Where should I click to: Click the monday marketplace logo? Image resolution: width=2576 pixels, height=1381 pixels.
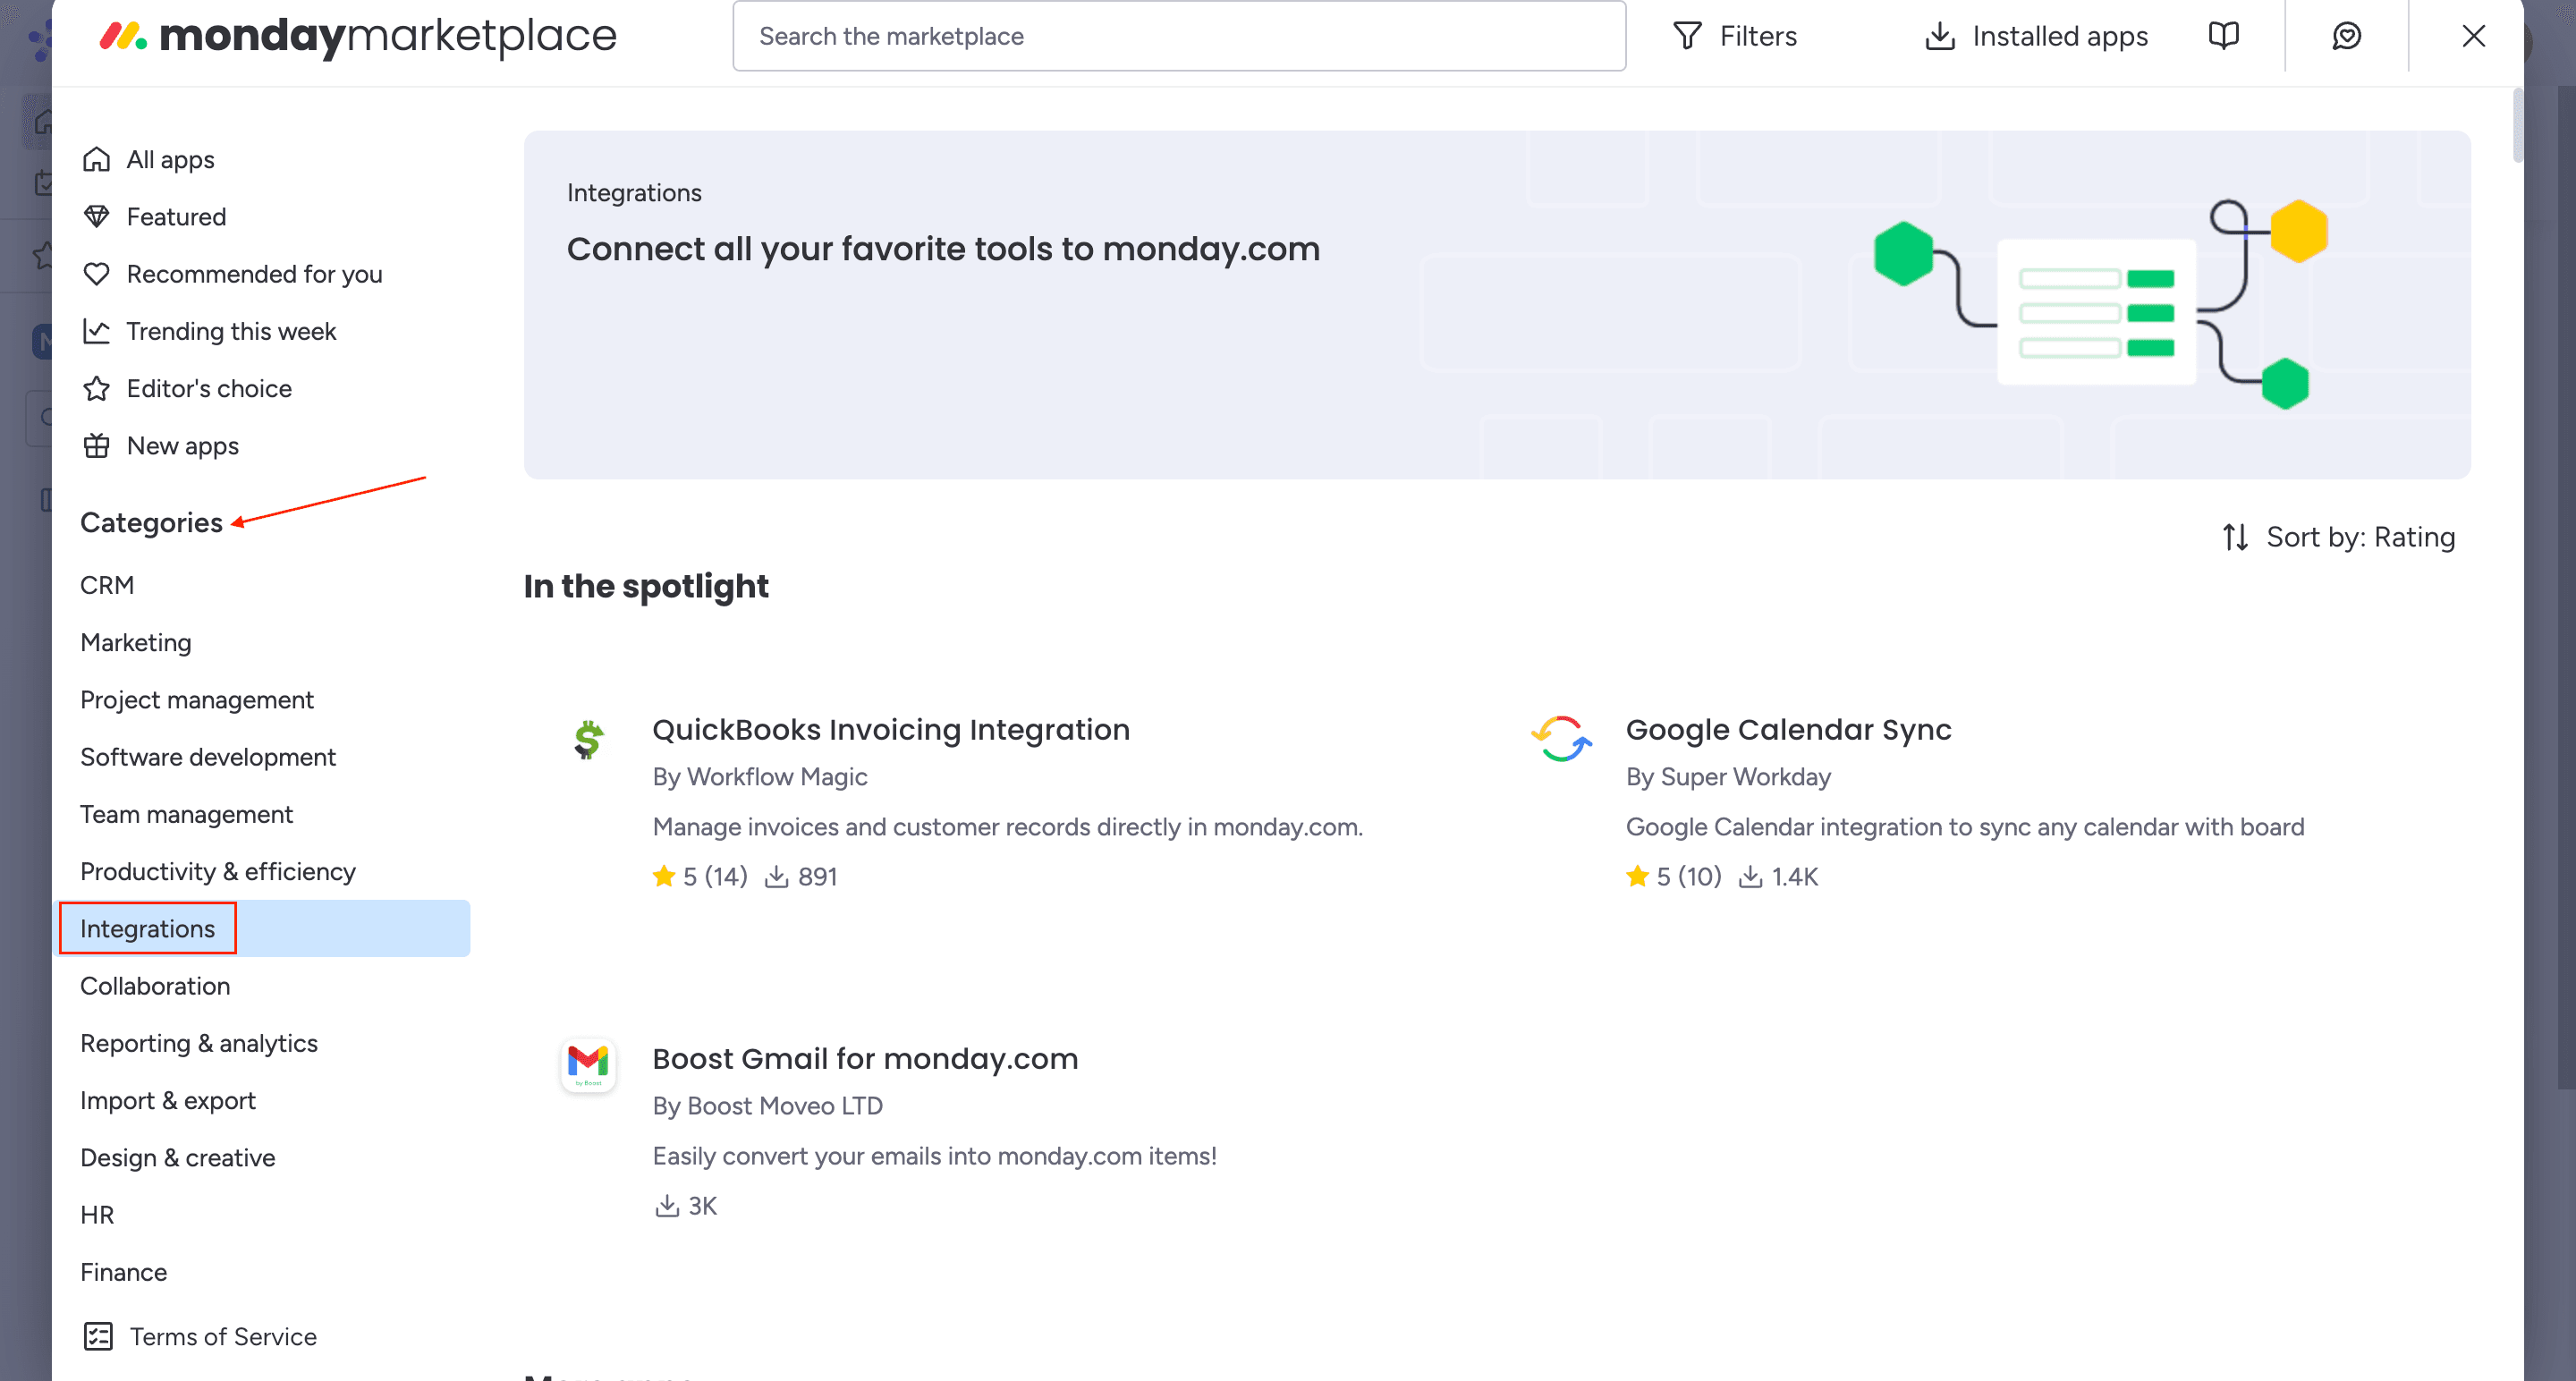[358, 37]
